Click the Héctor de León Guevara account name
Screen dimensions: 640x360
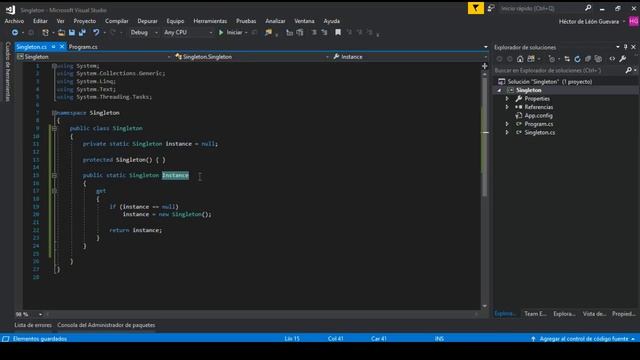(x=589, y=22)
